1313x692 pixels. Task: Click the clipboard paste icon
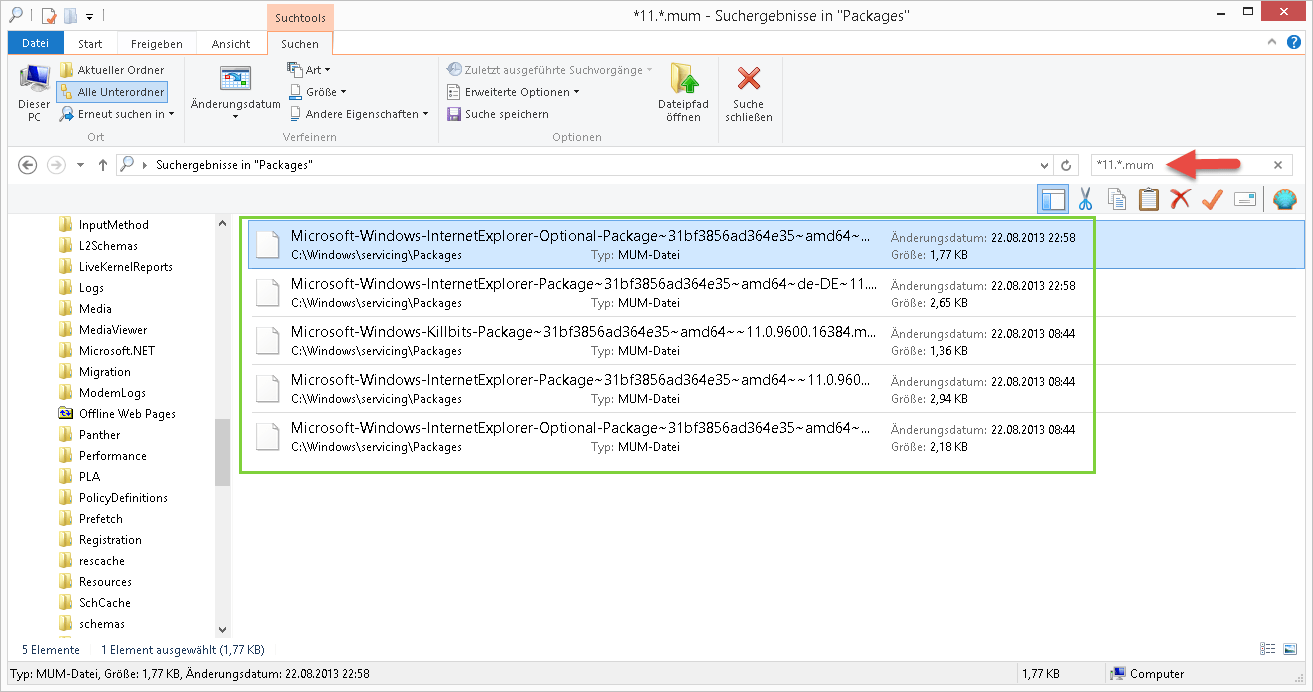pyautogui.click(x=1149, y=199)
